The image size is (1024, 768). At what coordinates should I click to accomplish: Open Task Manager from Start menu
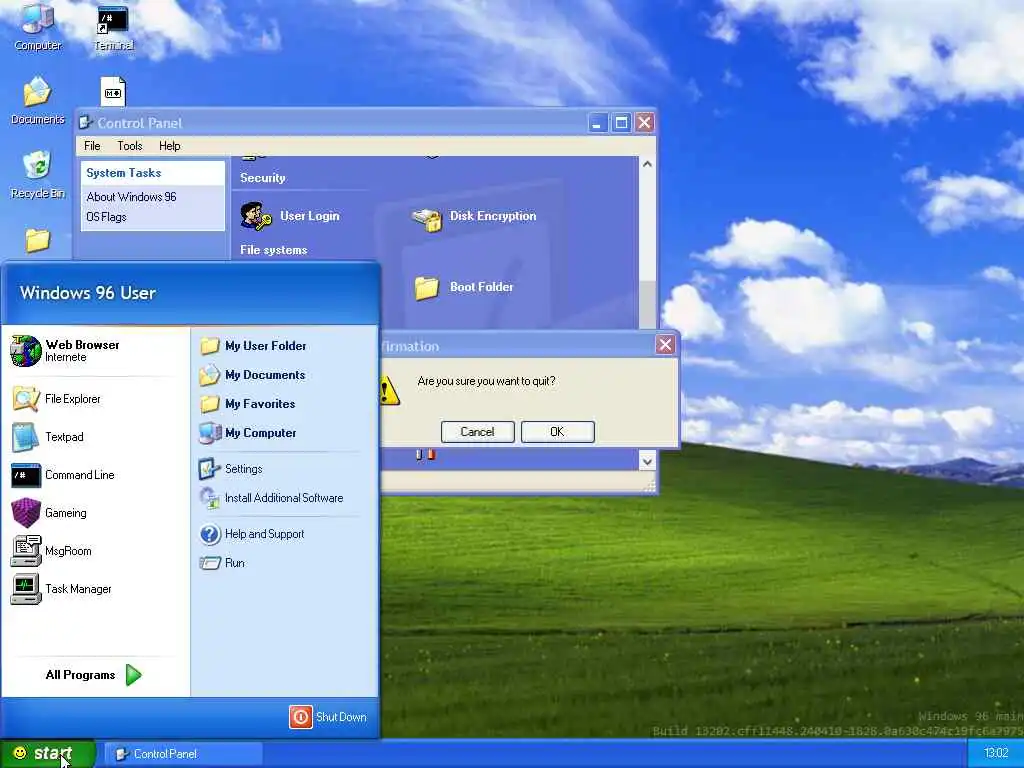click(95, 588)
